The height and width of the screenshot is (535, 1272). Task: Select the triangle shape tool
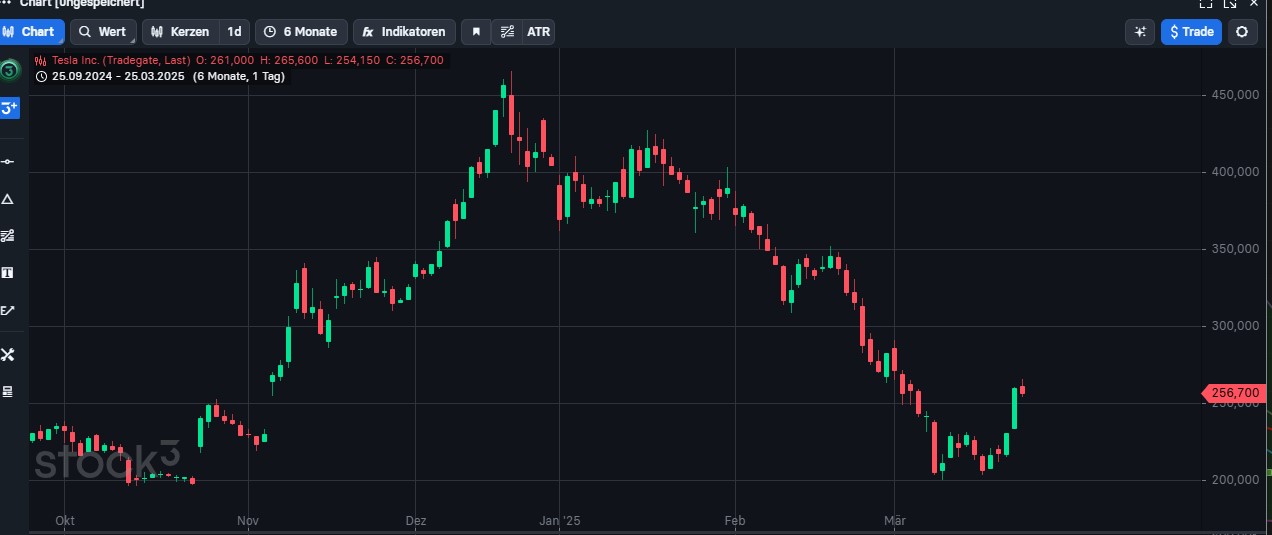8,199
